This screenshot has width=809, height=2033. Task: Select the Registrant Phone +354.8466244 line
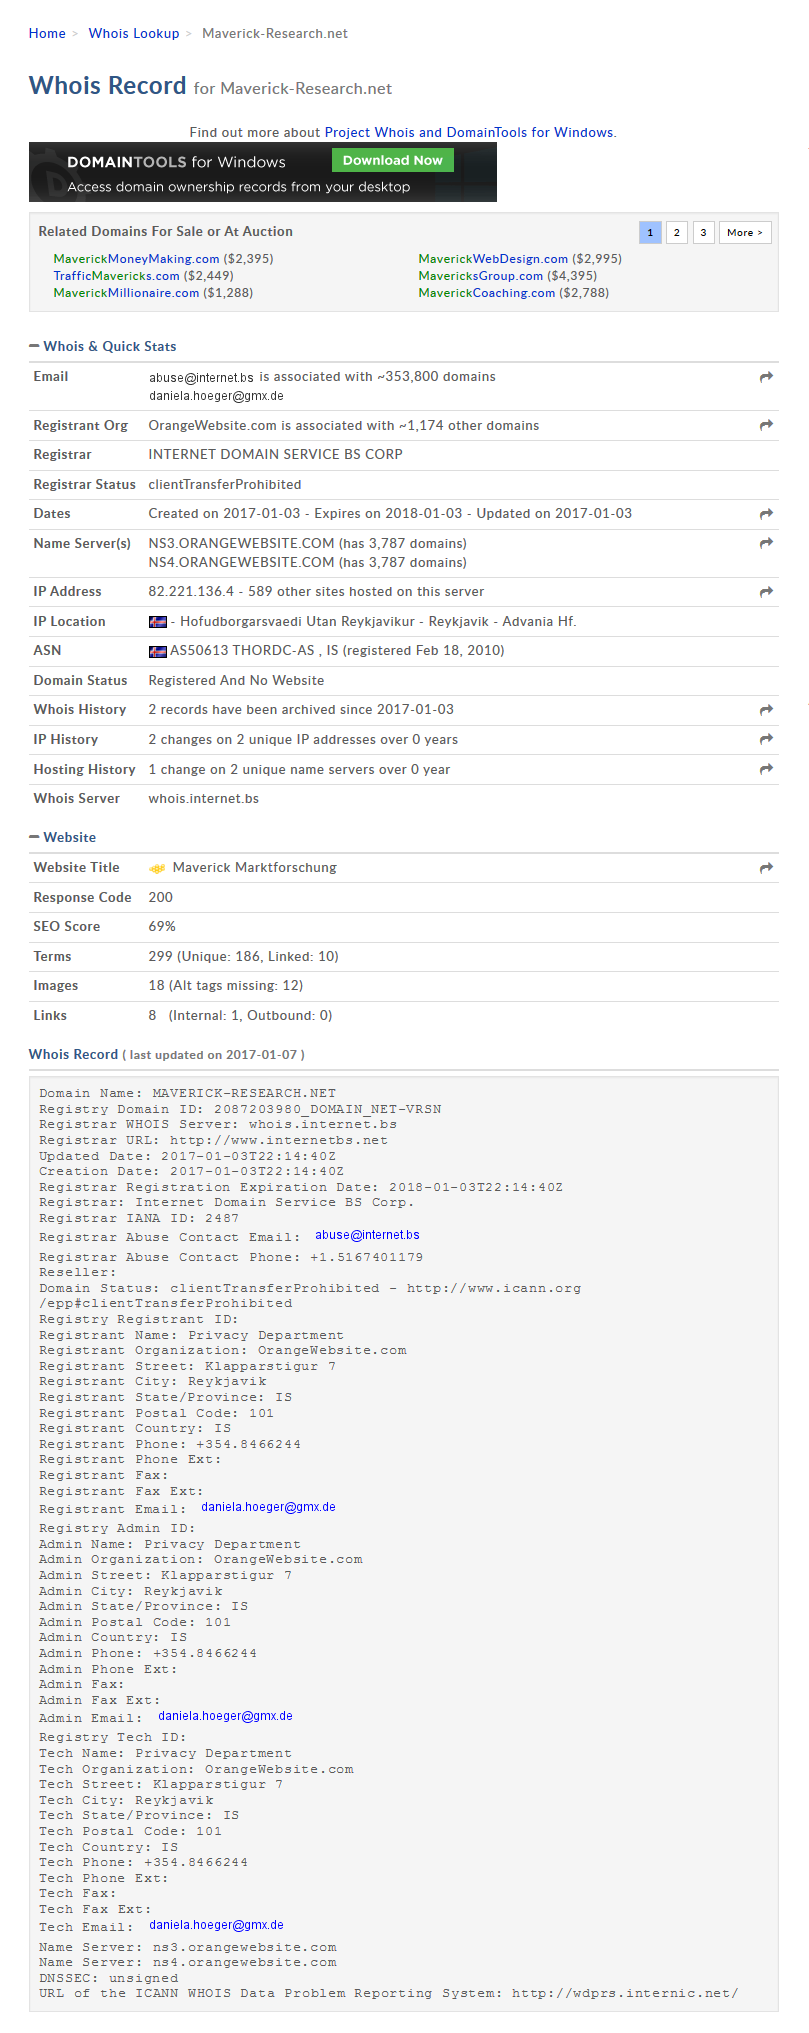(x=170, y=1445)
